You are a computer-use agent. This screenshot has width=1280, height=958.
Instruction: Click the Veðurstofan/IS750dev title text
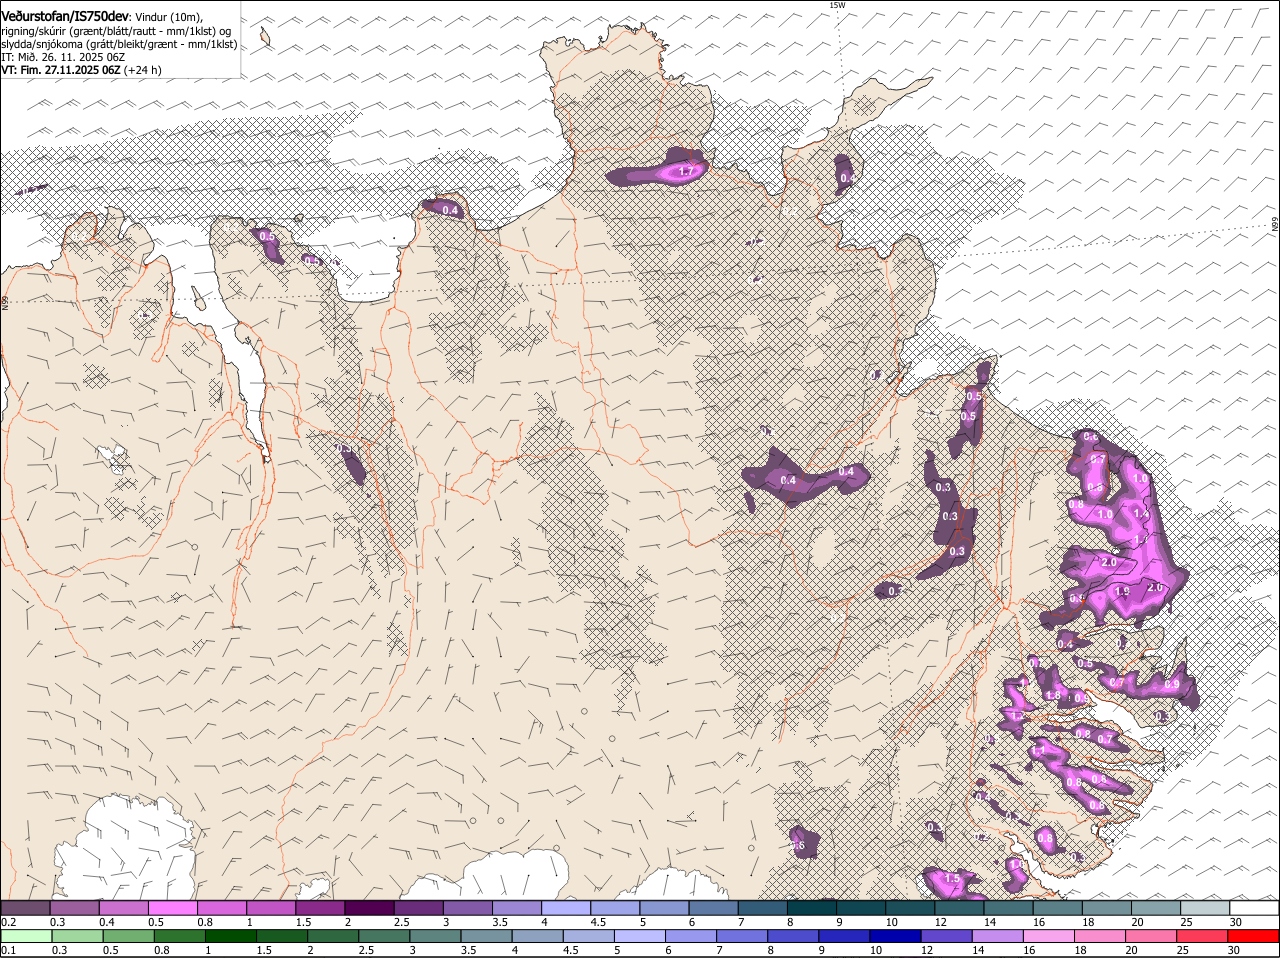65,16
